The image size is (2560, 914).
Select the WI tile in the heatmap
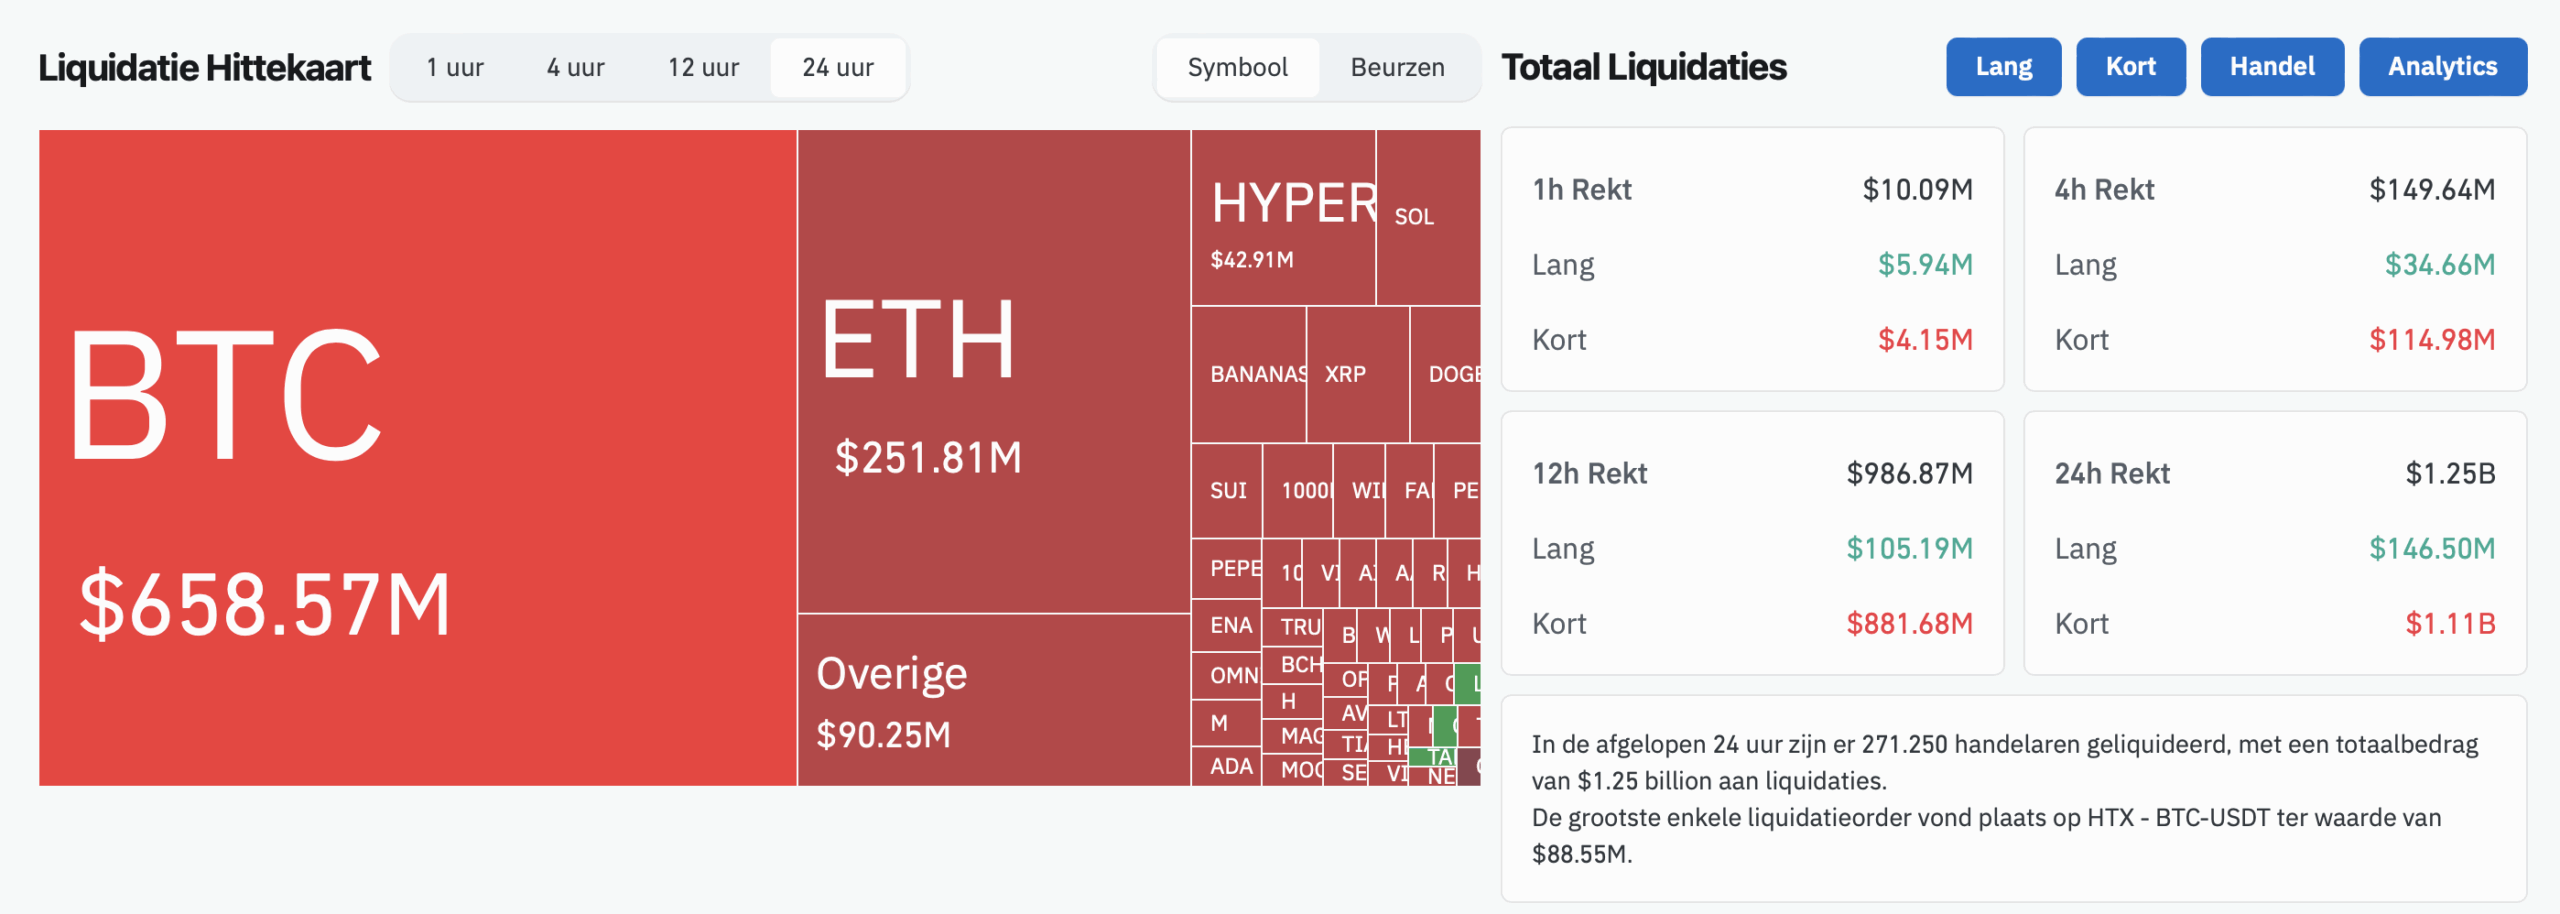click(x=1360, y=491)
